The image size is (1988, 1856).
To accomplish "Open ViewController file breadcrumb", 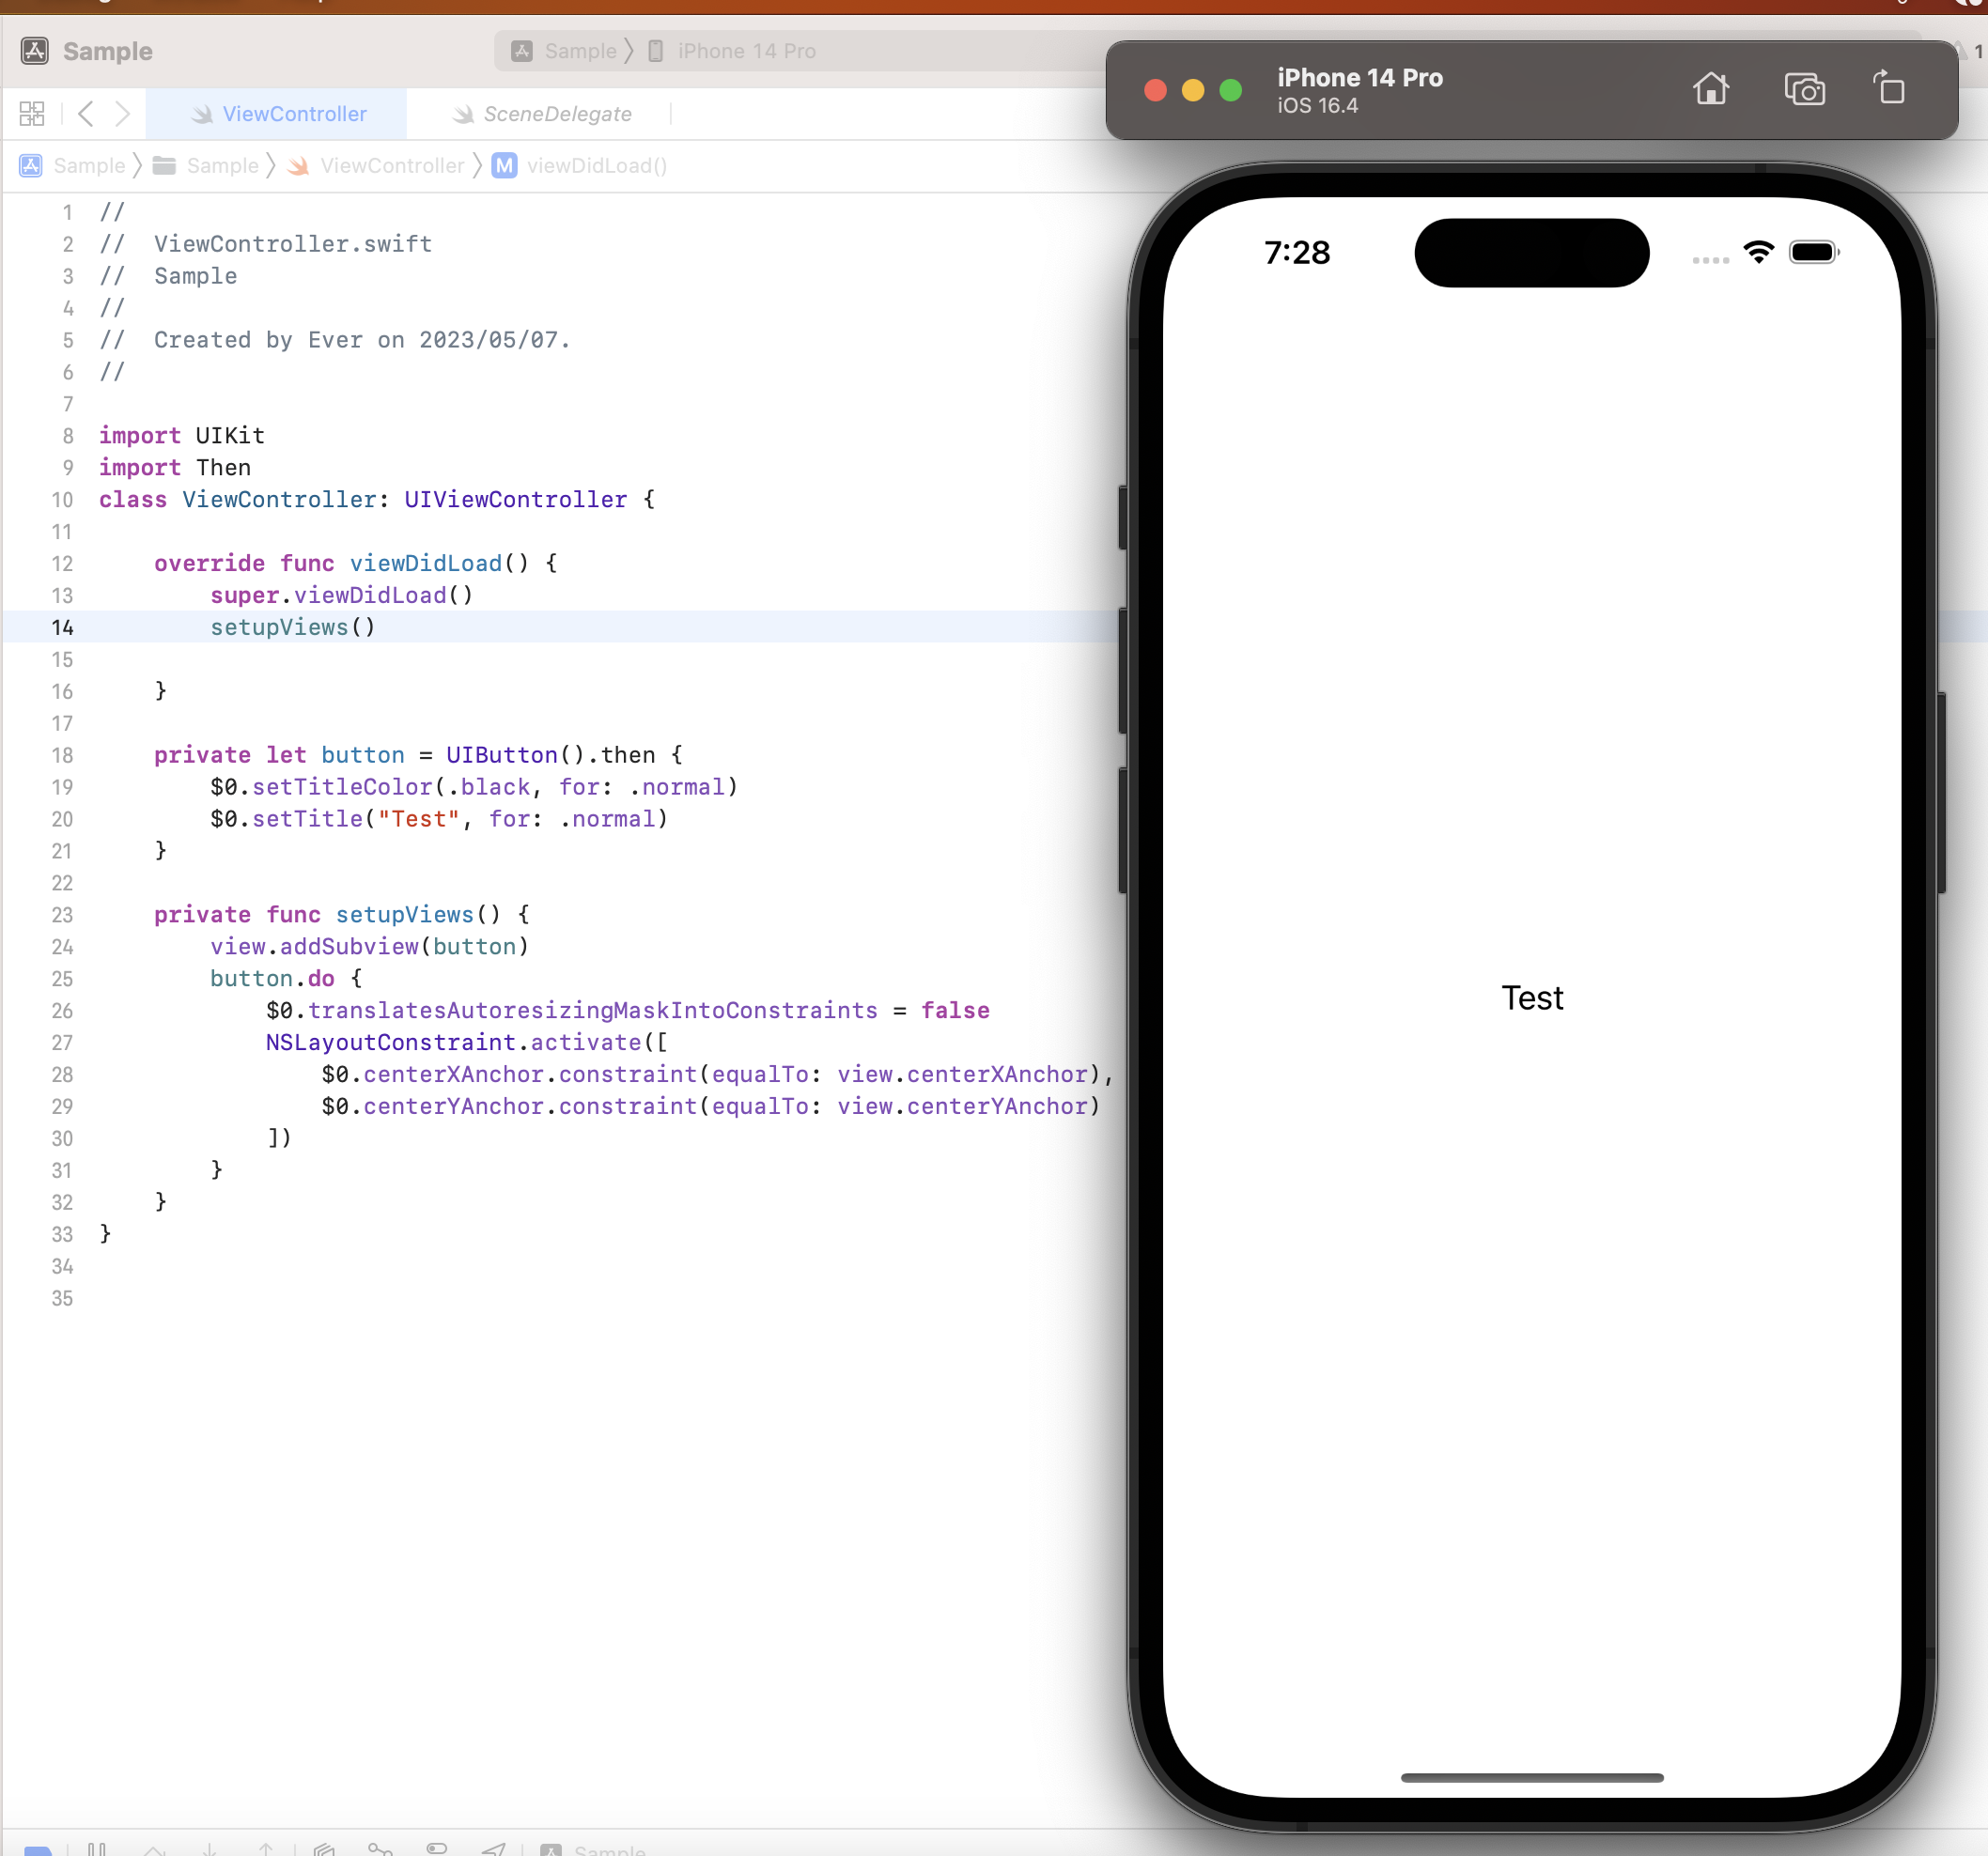I will (x=391, y=166).
